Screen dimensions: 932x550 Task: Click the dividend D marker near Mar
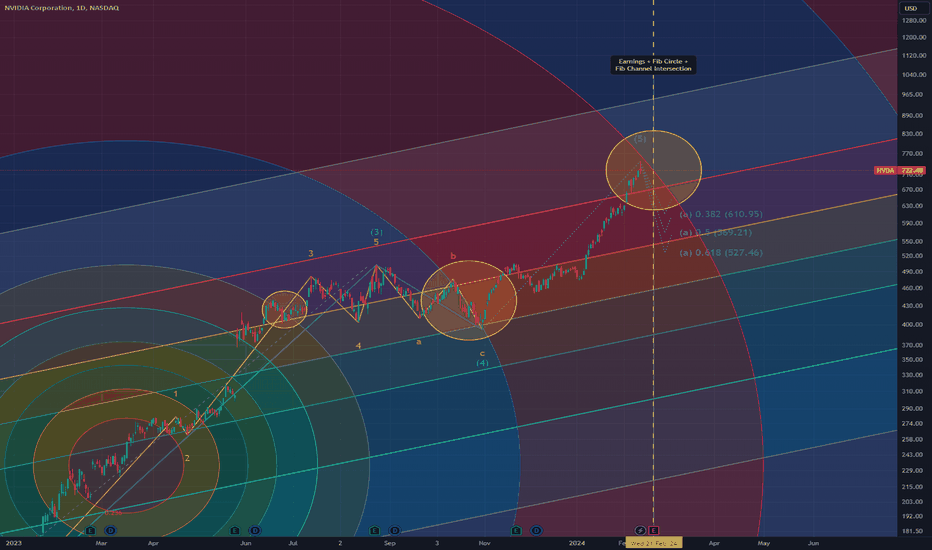[111, 530]
